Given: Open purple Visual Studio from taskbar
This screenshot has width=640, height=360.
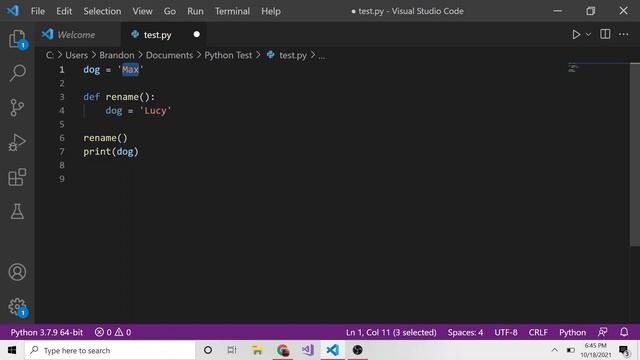Looking at the screenshot, I should point(308,350).
